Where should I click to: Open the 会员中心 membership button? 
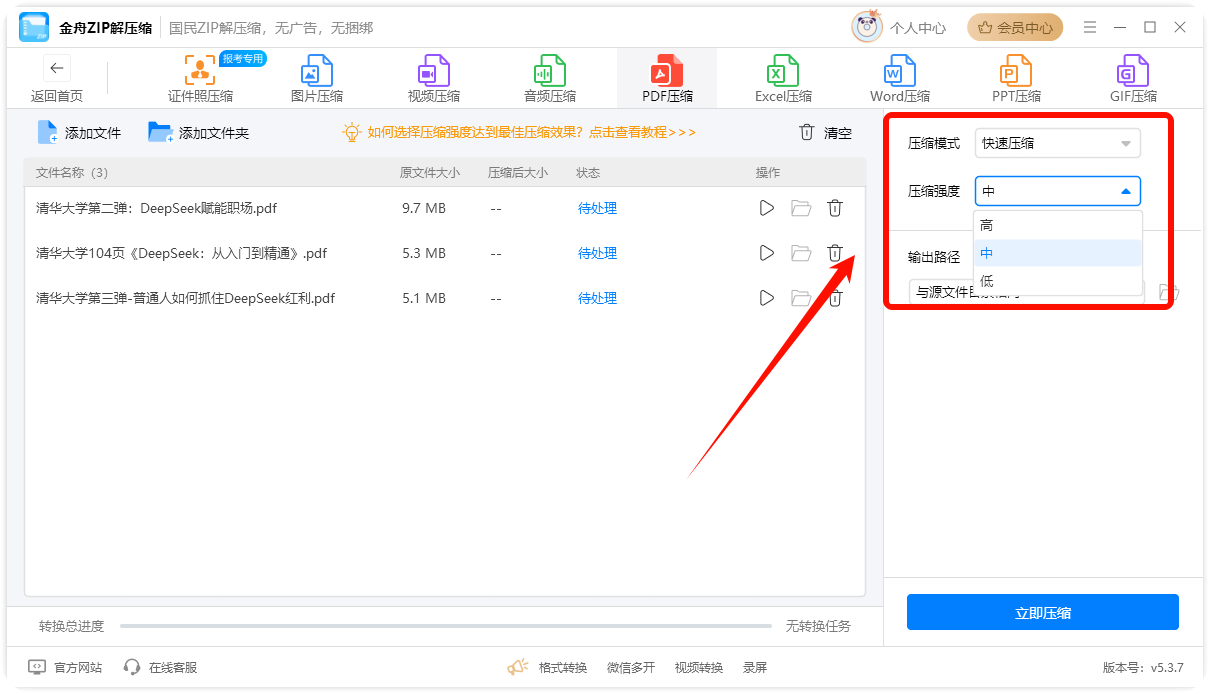1015,28
